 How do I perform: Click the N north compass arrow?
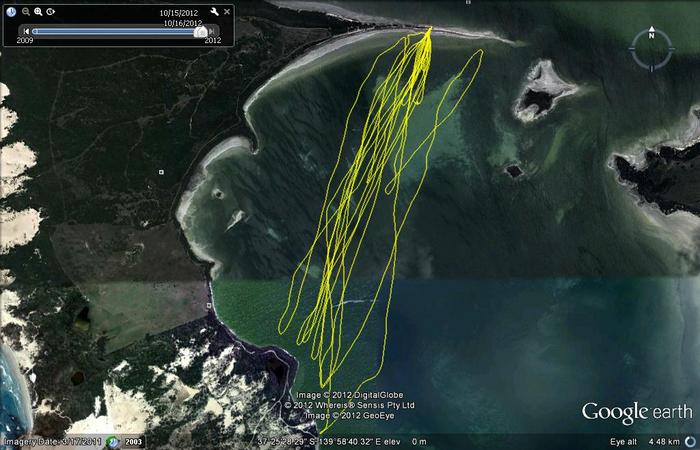pyautogui.click(x=651, y=35)
